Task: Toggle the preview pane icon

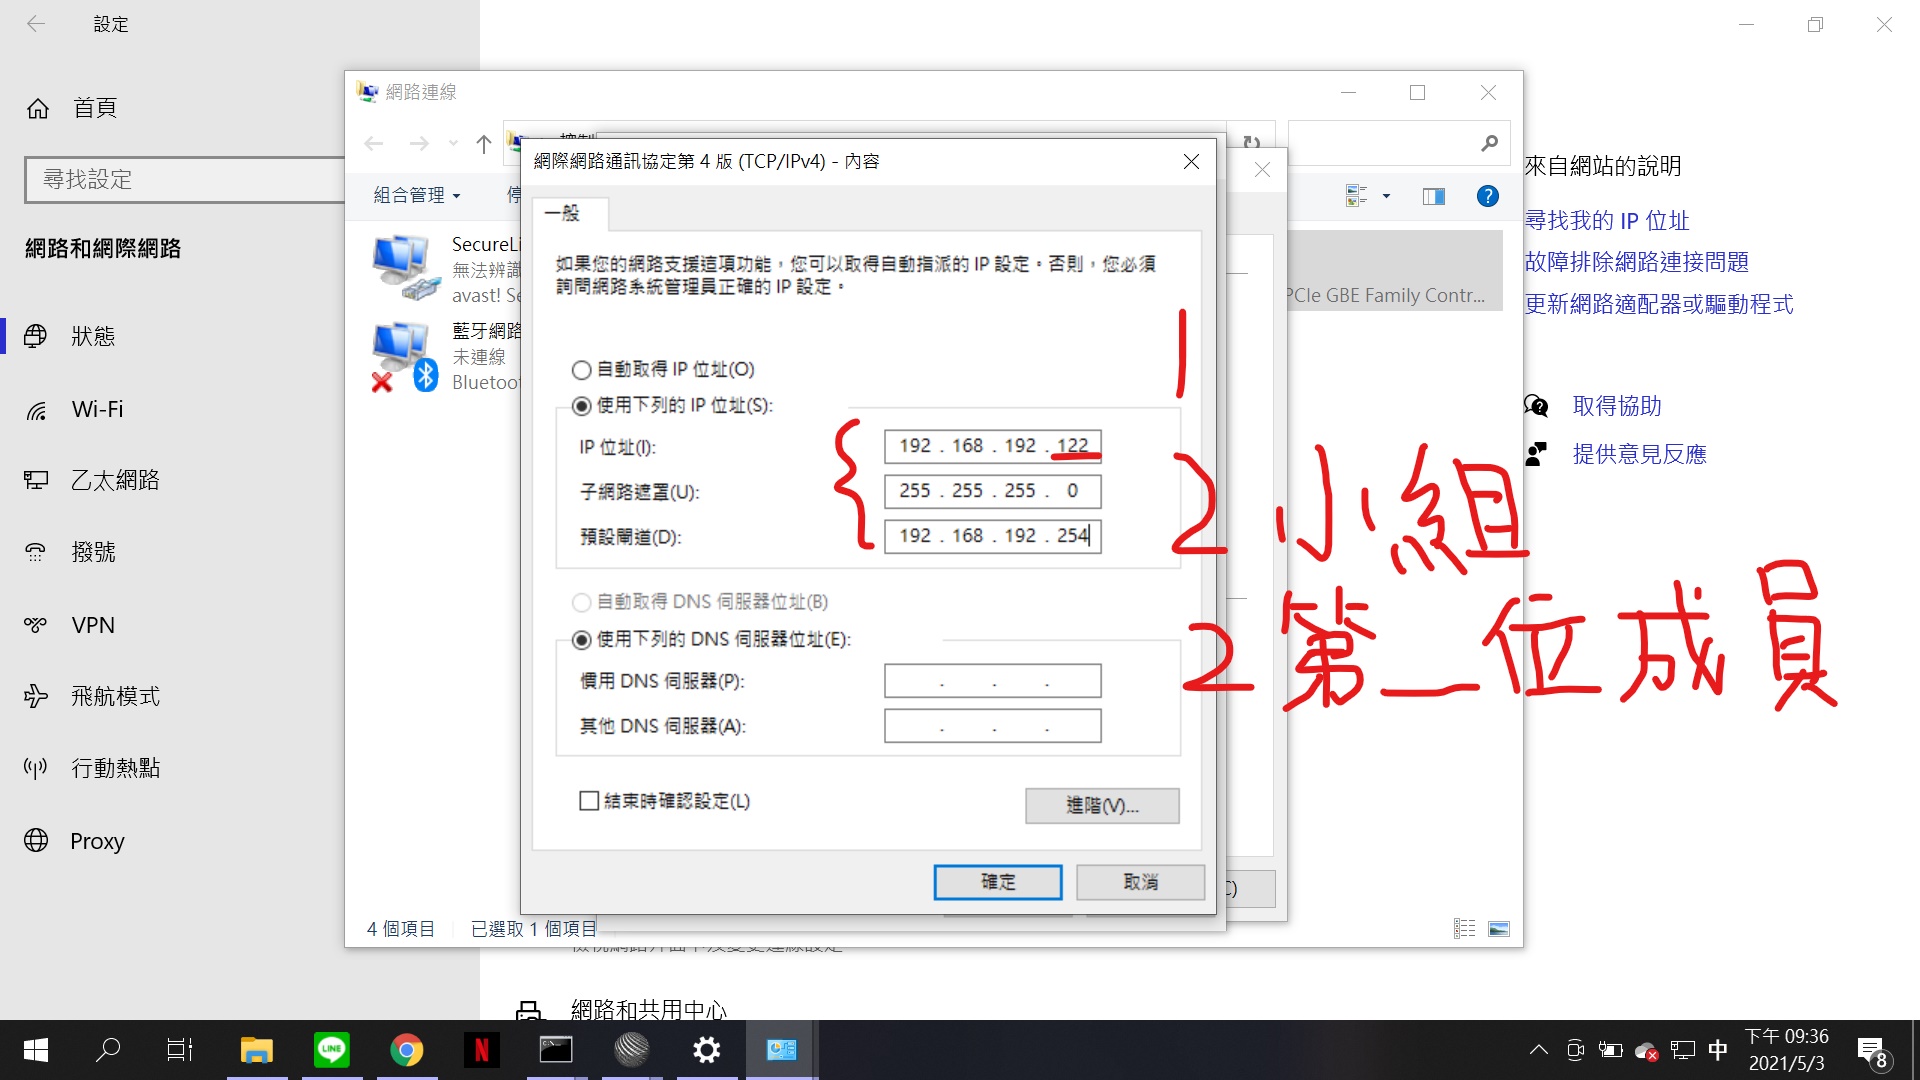Action: tap(1433, 196)
